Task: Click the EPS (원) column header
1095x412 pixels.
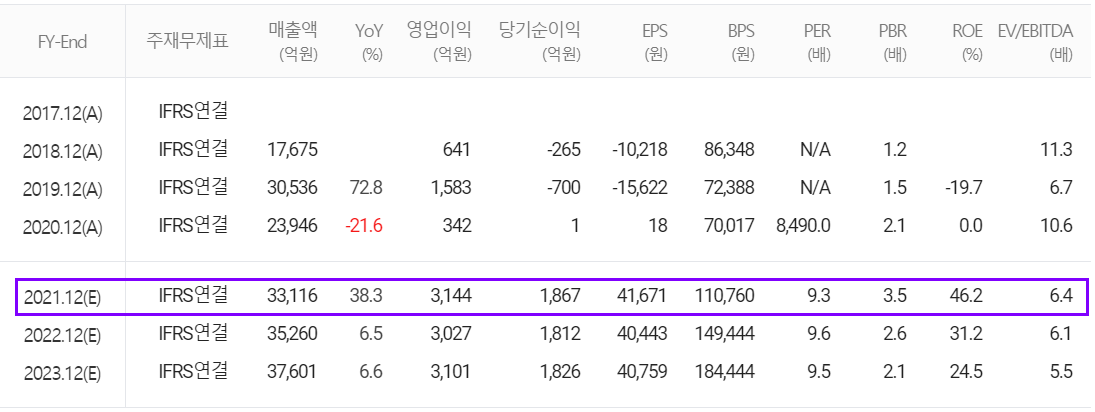Action: point(654,41)
